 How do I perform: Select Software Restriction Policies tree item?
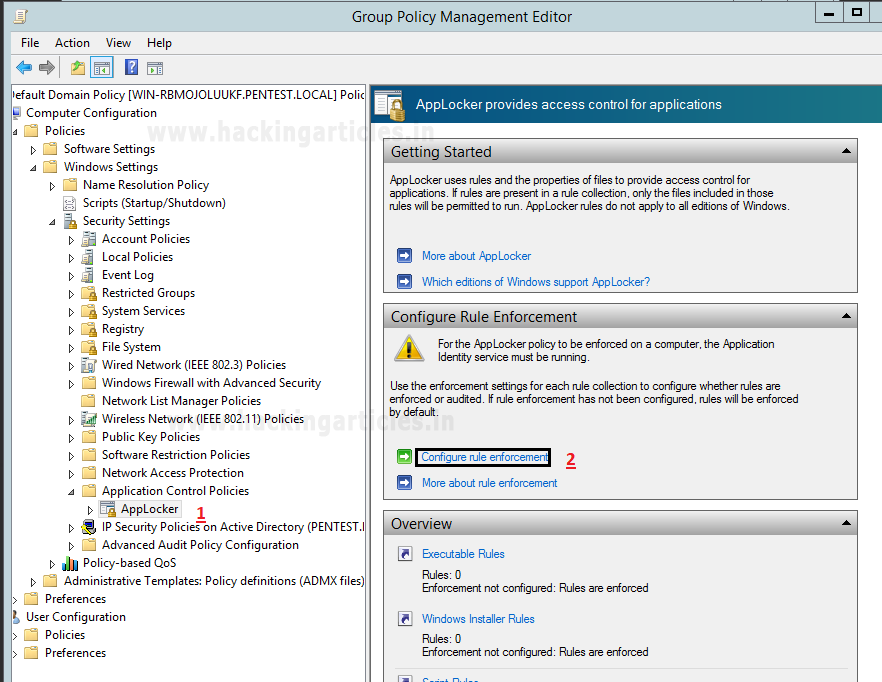pos(176,455)
